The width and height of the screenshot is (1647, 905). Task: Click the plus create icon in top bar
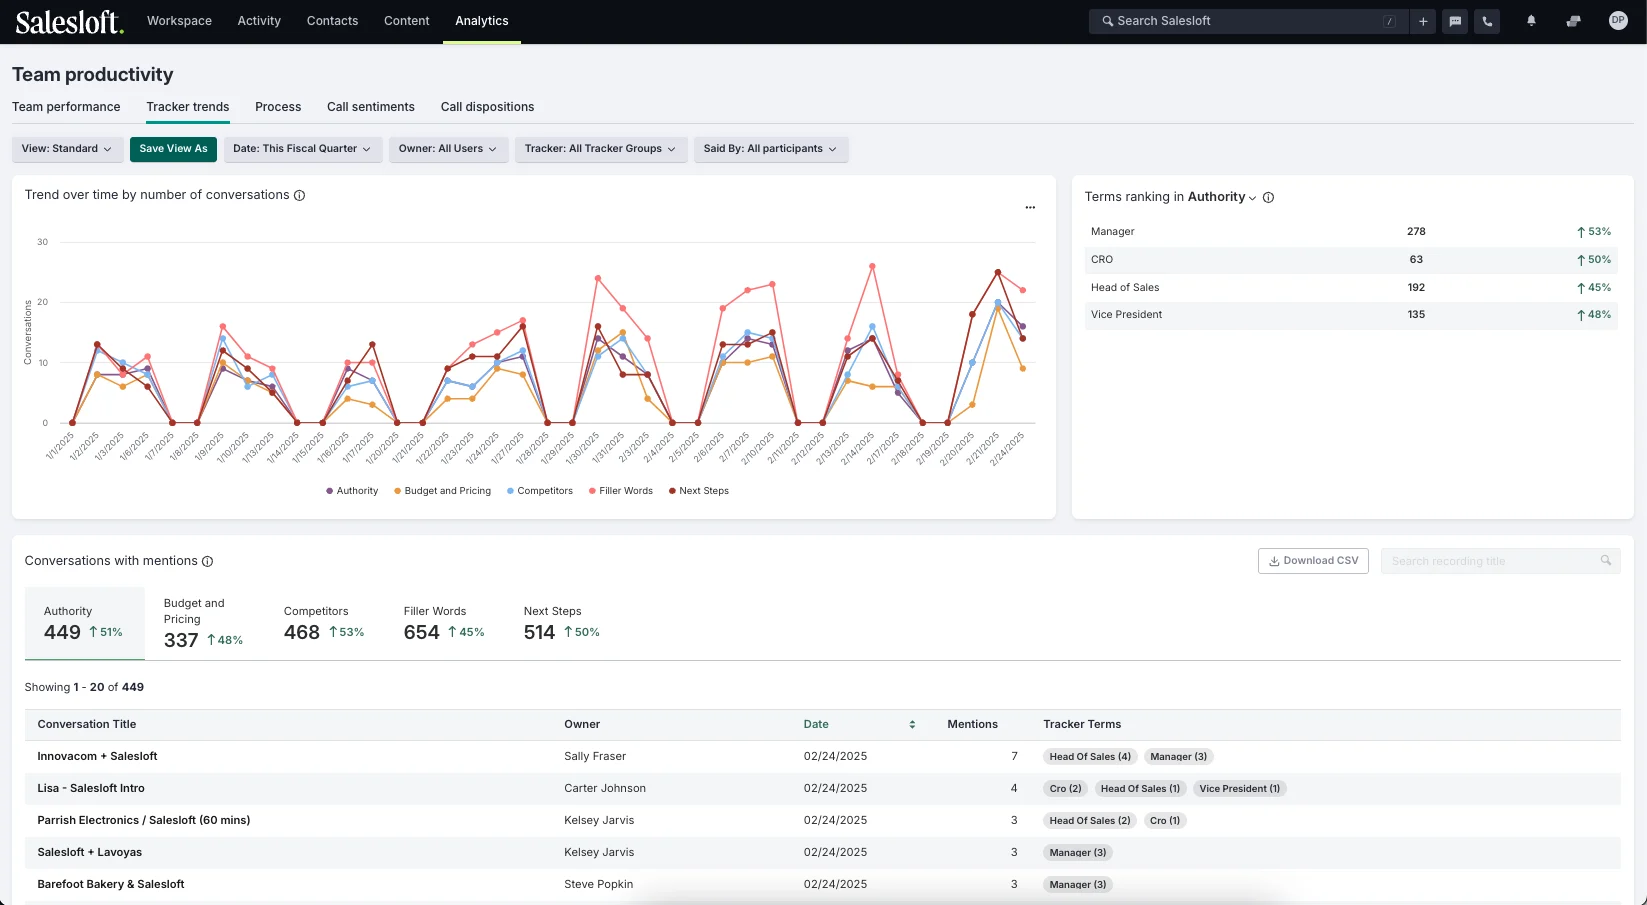1423,21
